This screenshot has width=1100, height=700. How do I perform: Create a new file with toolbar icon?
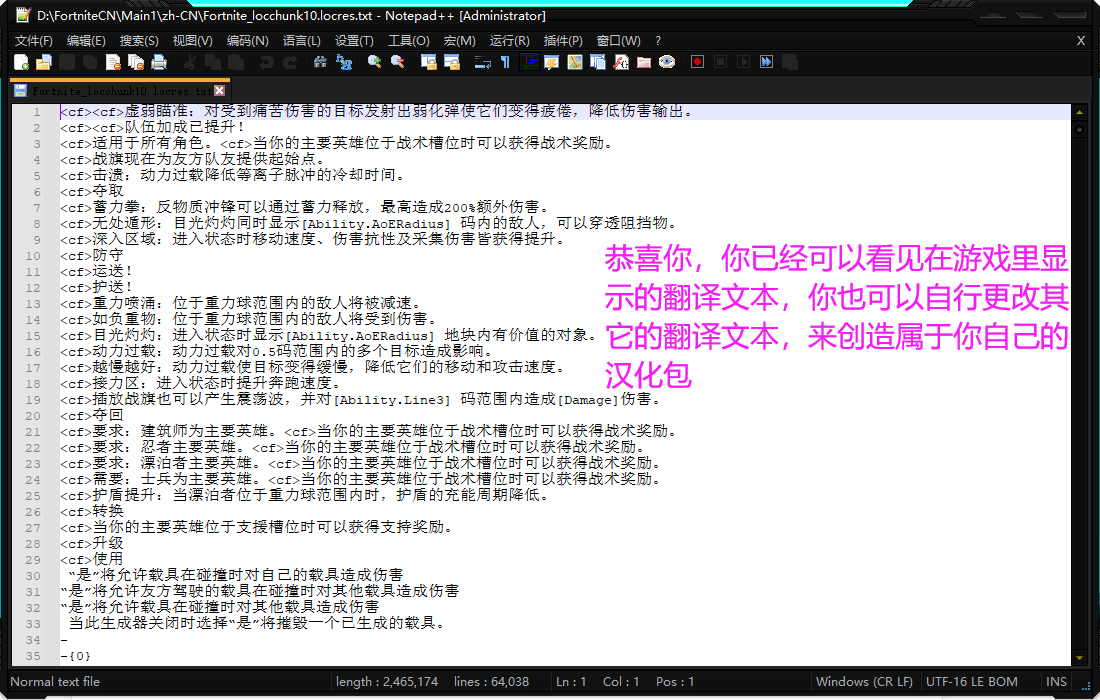tap(21, 62)
